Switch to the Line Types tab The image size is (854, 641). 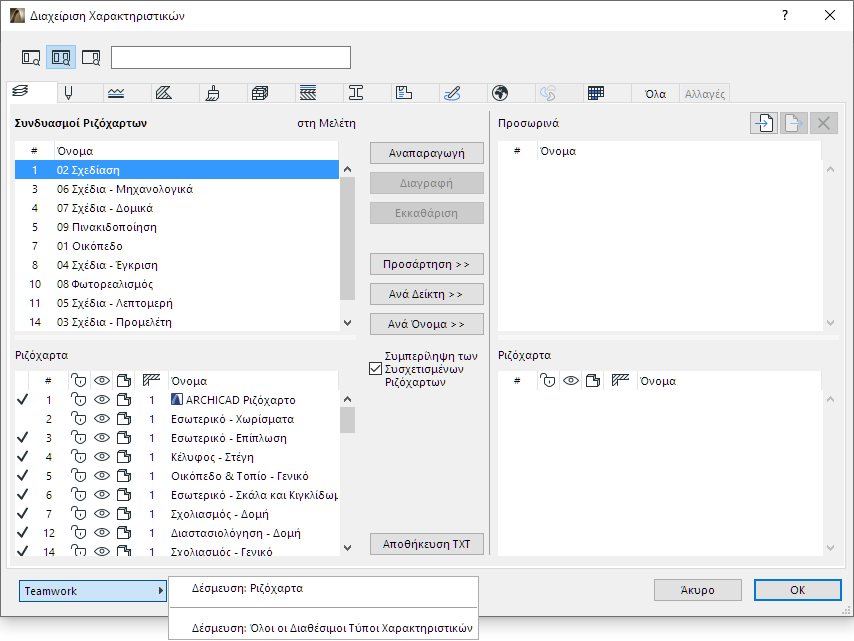pyautogui.click(x=117, y=93)
